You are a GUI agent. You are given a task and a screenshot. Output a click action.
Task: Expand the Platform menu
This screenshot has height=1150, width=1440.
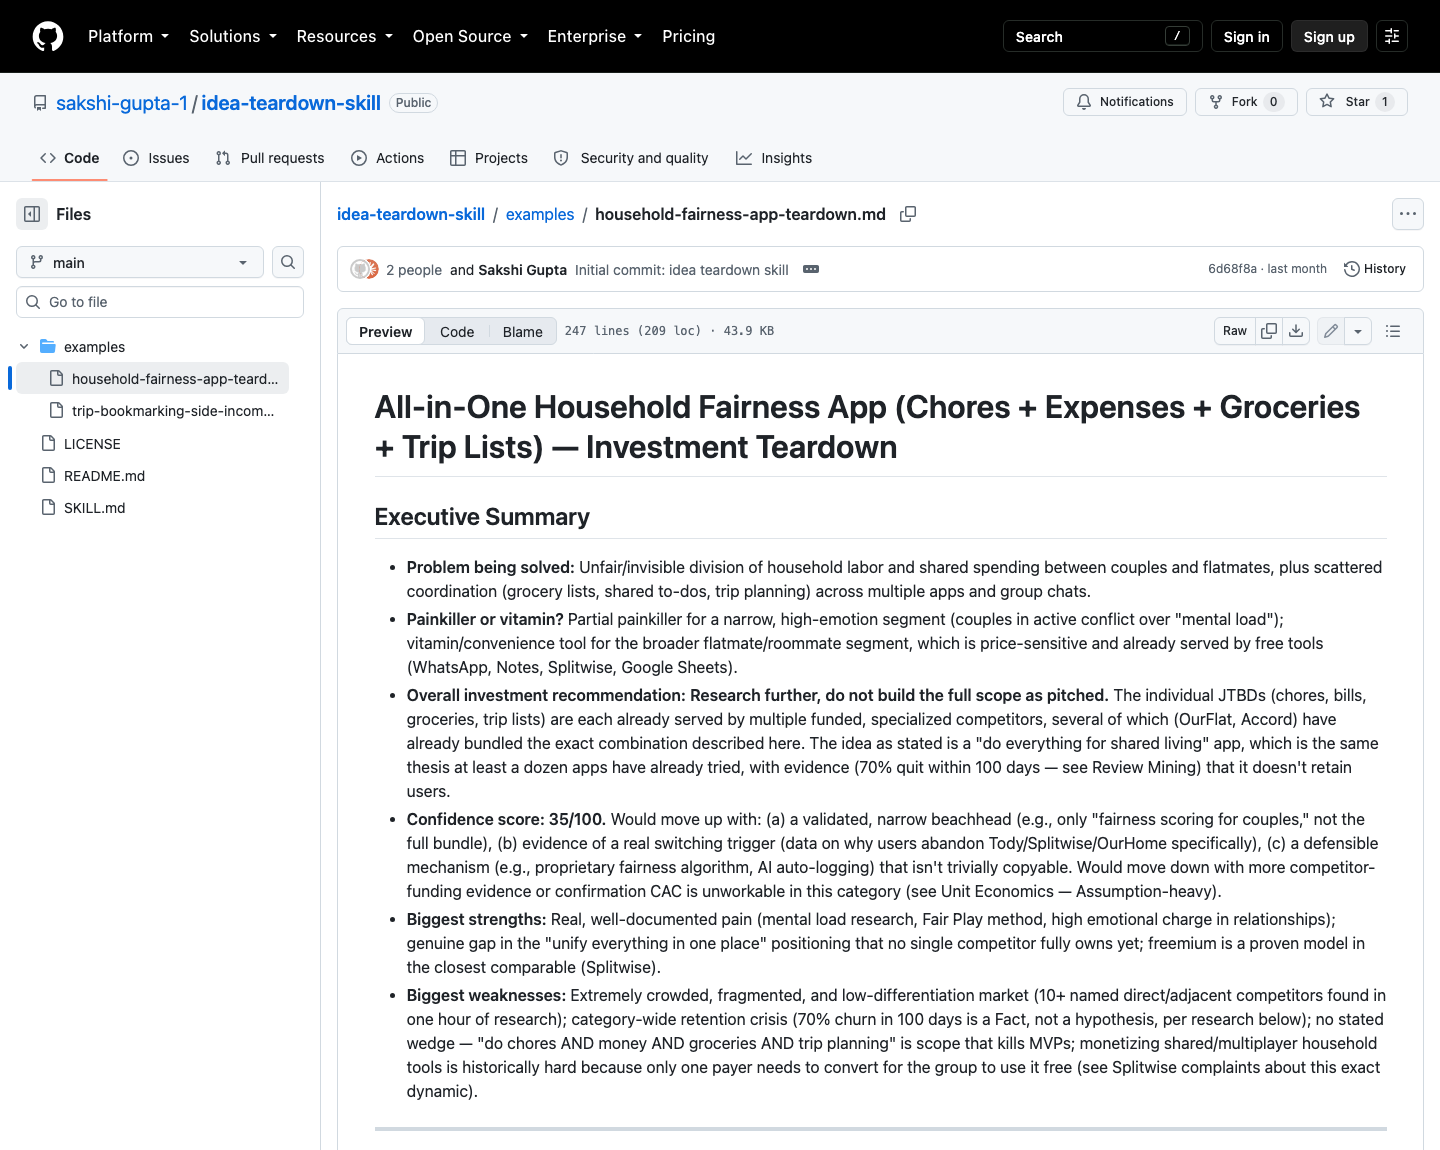coord(128,36)
